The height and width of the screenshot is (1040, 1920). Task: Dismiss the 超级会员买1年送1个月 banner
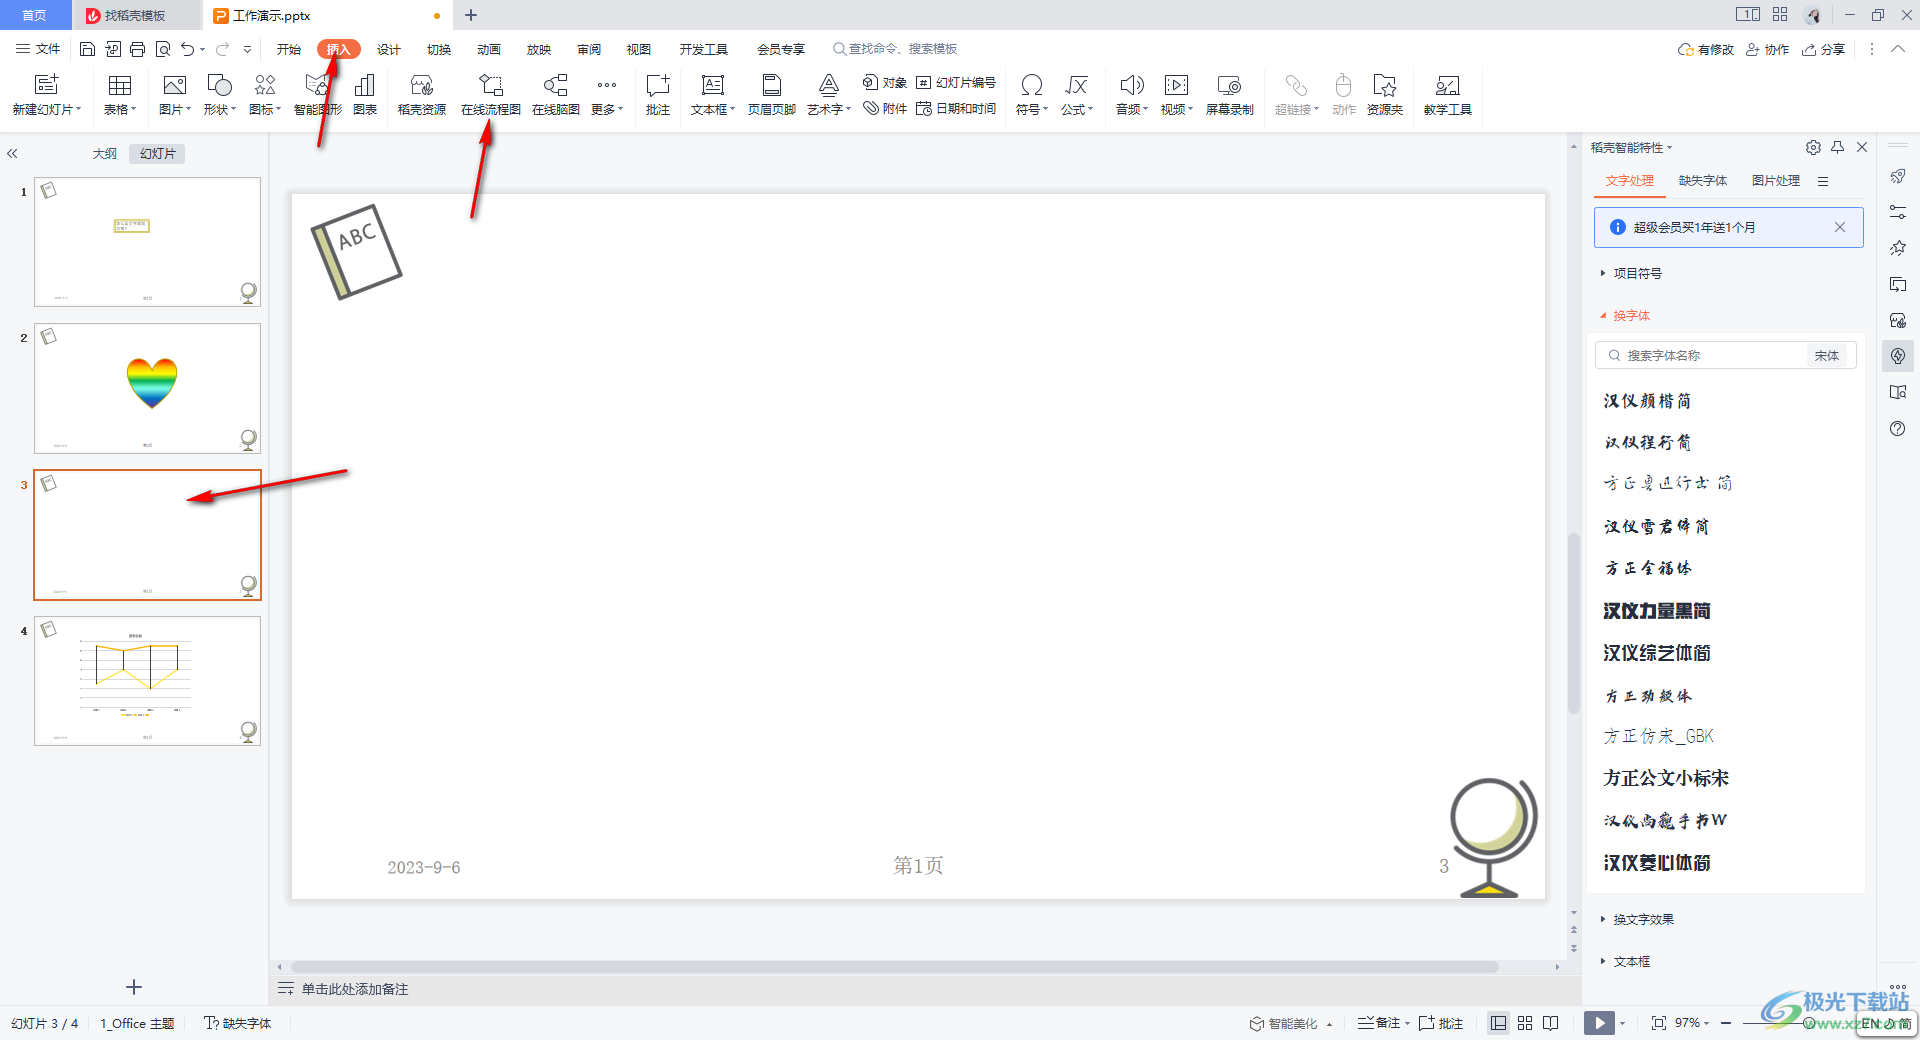(x=1839, y=227)
